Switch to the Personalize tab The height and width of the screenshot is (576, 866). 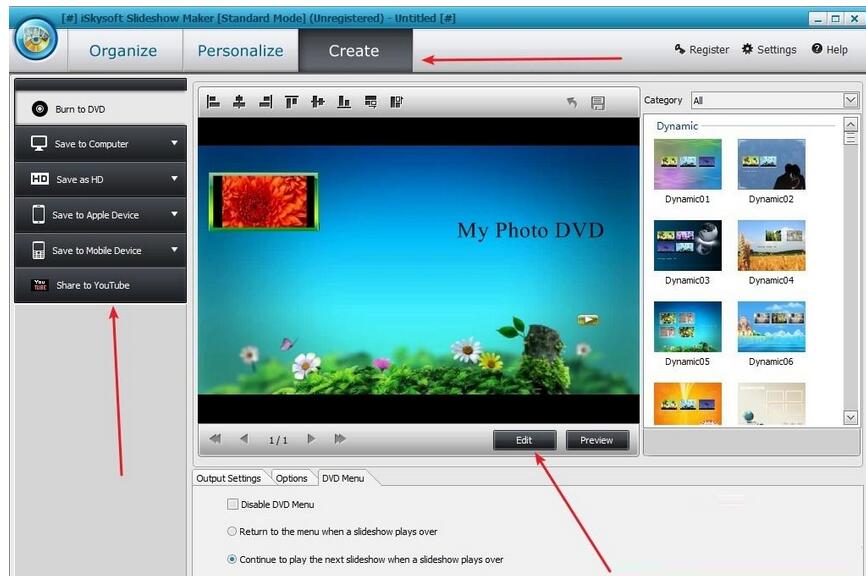pos(240,51)
